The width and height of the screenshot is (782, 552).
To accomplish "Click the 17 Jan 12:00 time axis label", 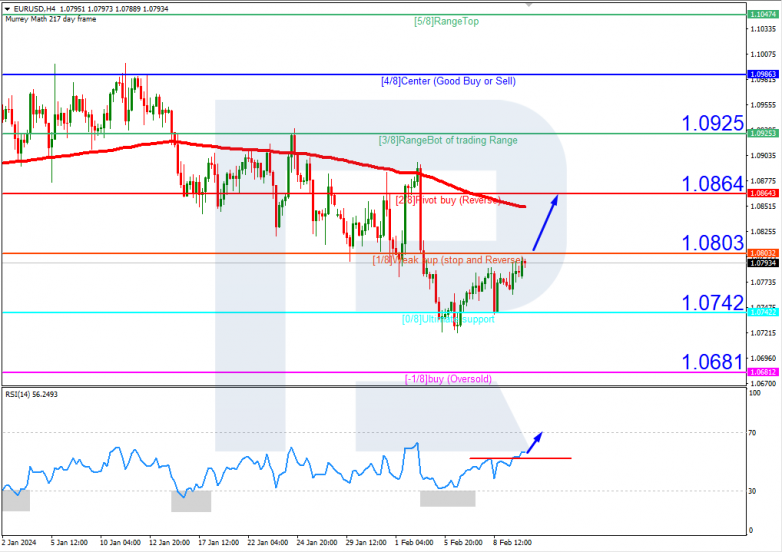I will coord(218,543).
